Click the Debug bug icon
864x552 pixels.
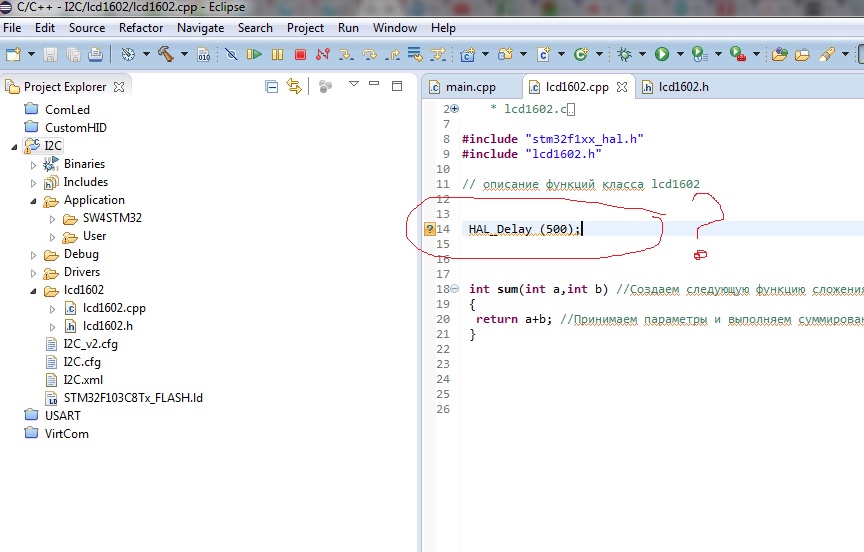(x=624, y=54)
